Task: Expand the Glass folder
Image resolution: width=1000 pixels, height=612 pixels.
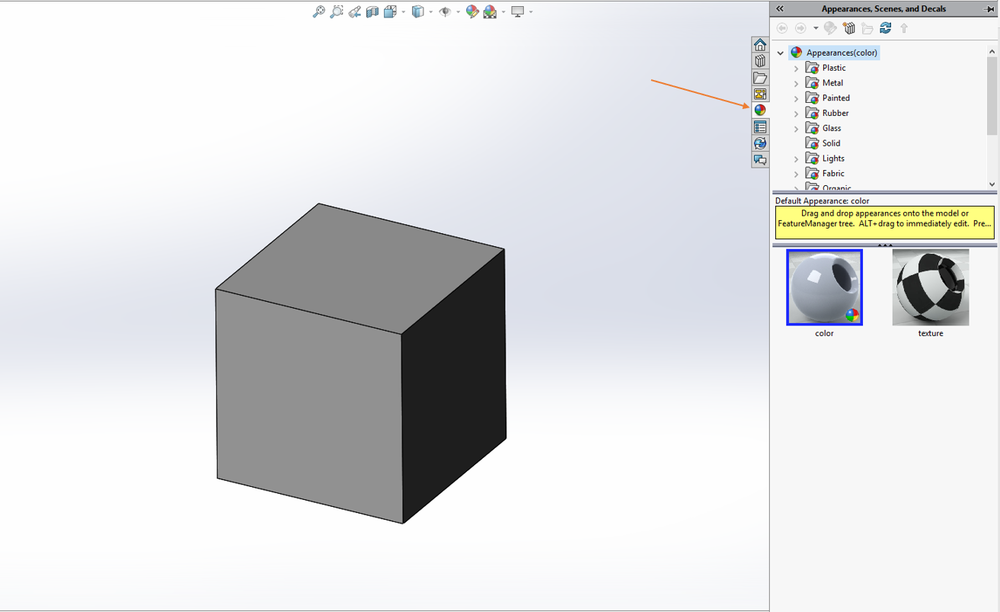Action: coord(796,129)
